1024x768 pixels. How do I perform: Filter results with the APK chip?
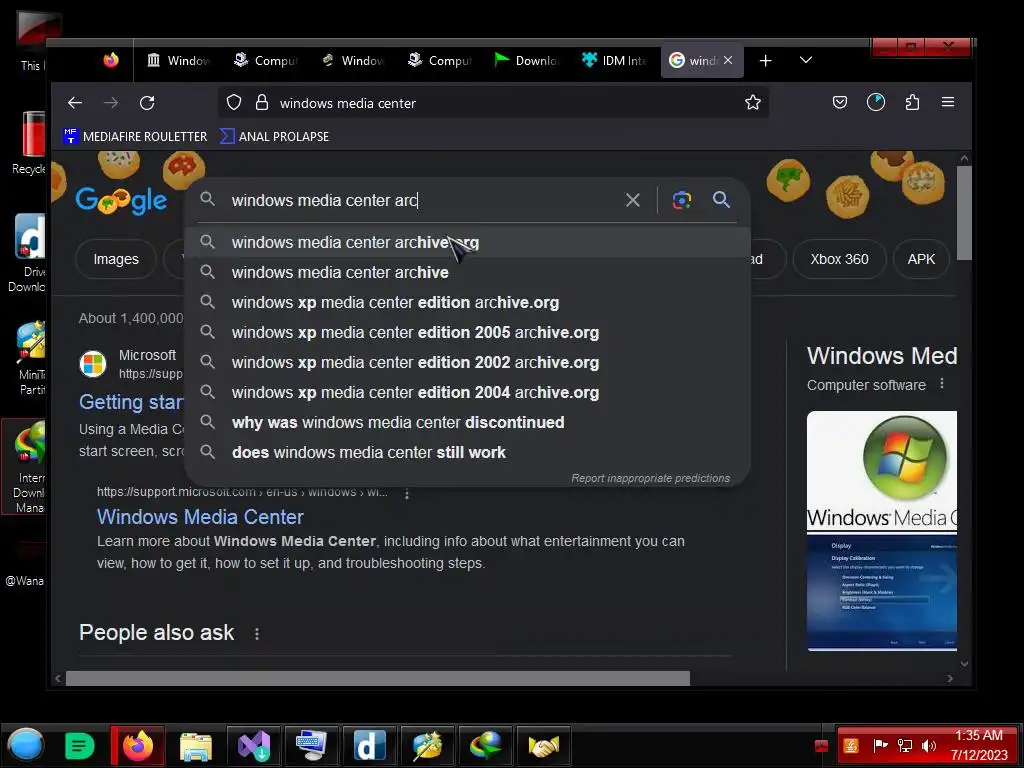click(921, 259)
